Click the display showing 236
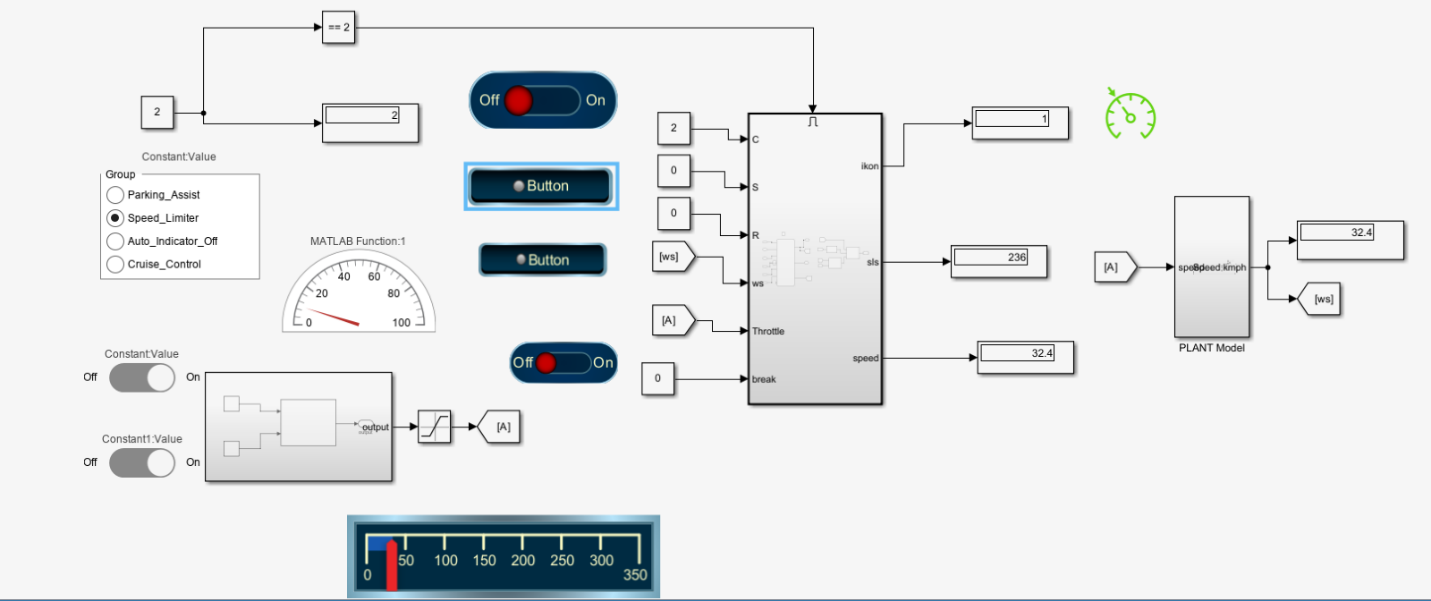 pos(999,260)
